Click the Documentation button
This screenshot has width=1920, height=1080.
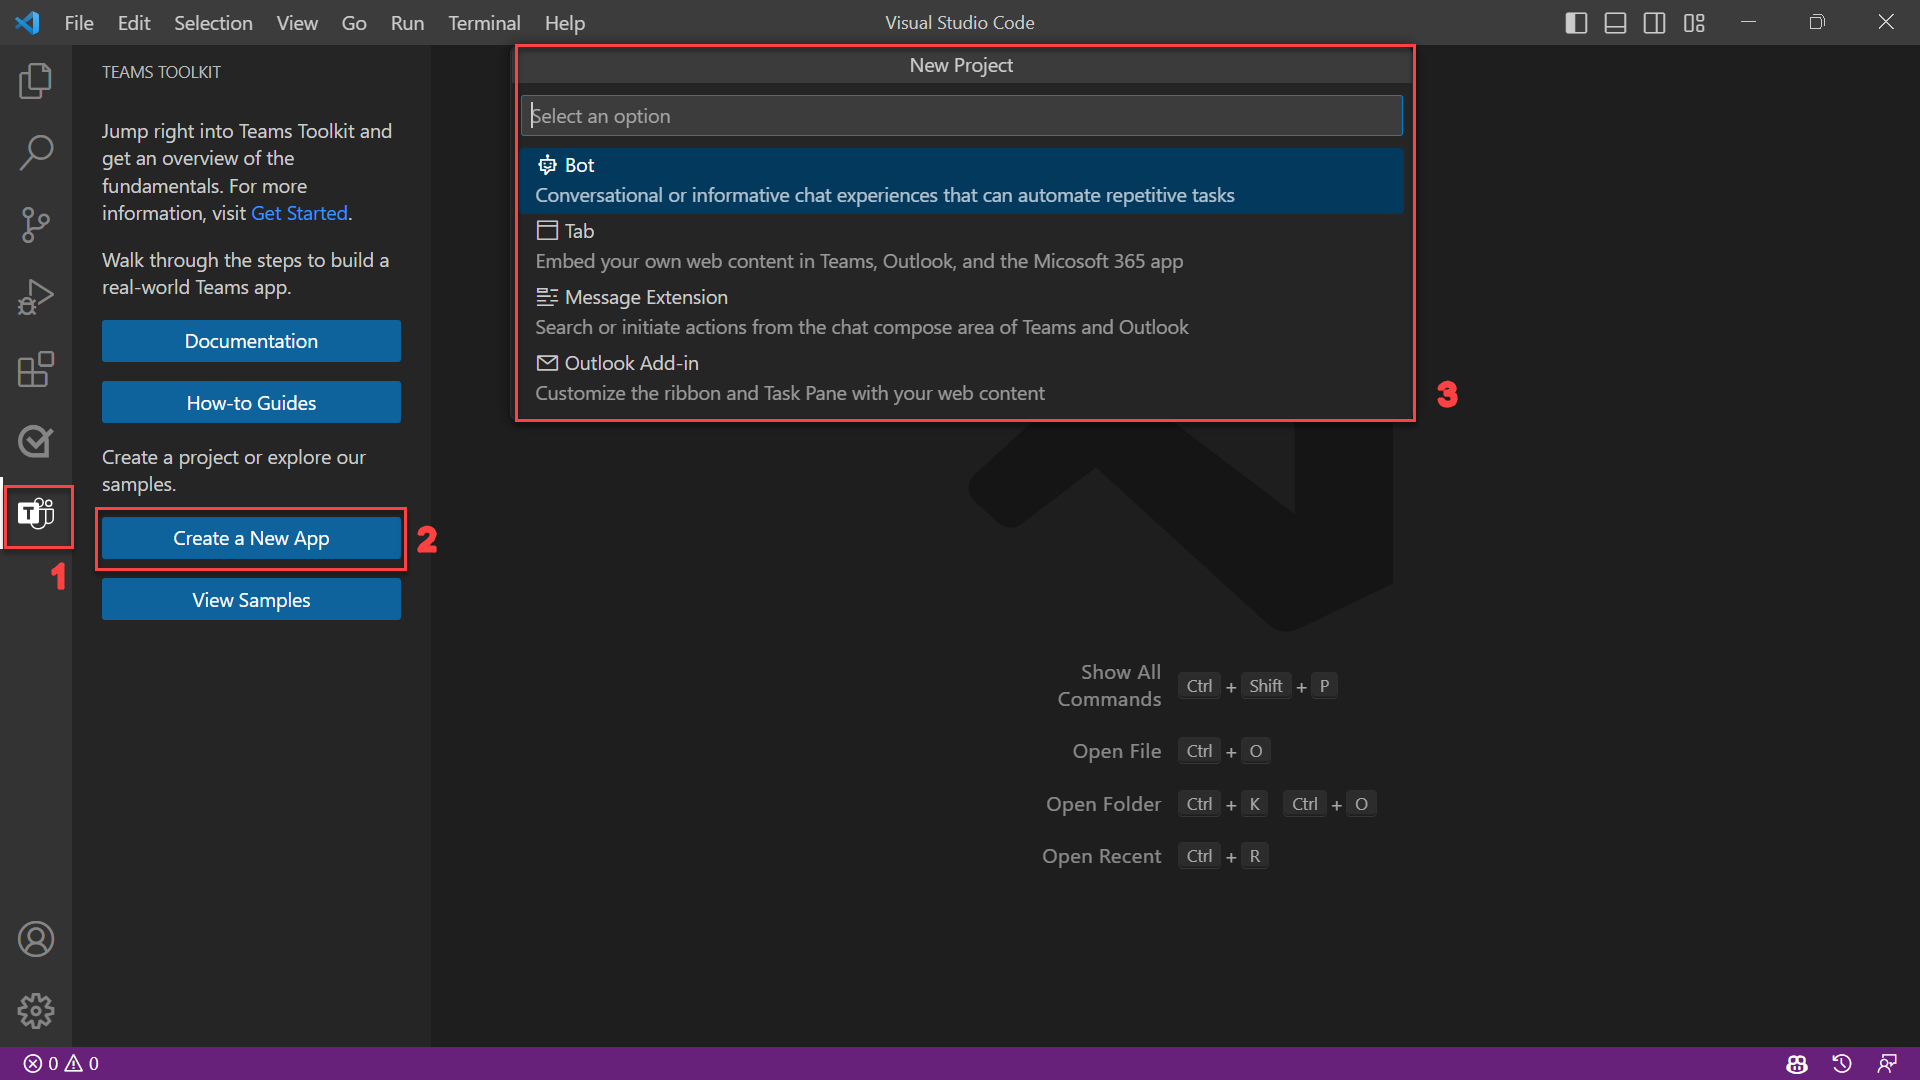click(x=251, y=340)
